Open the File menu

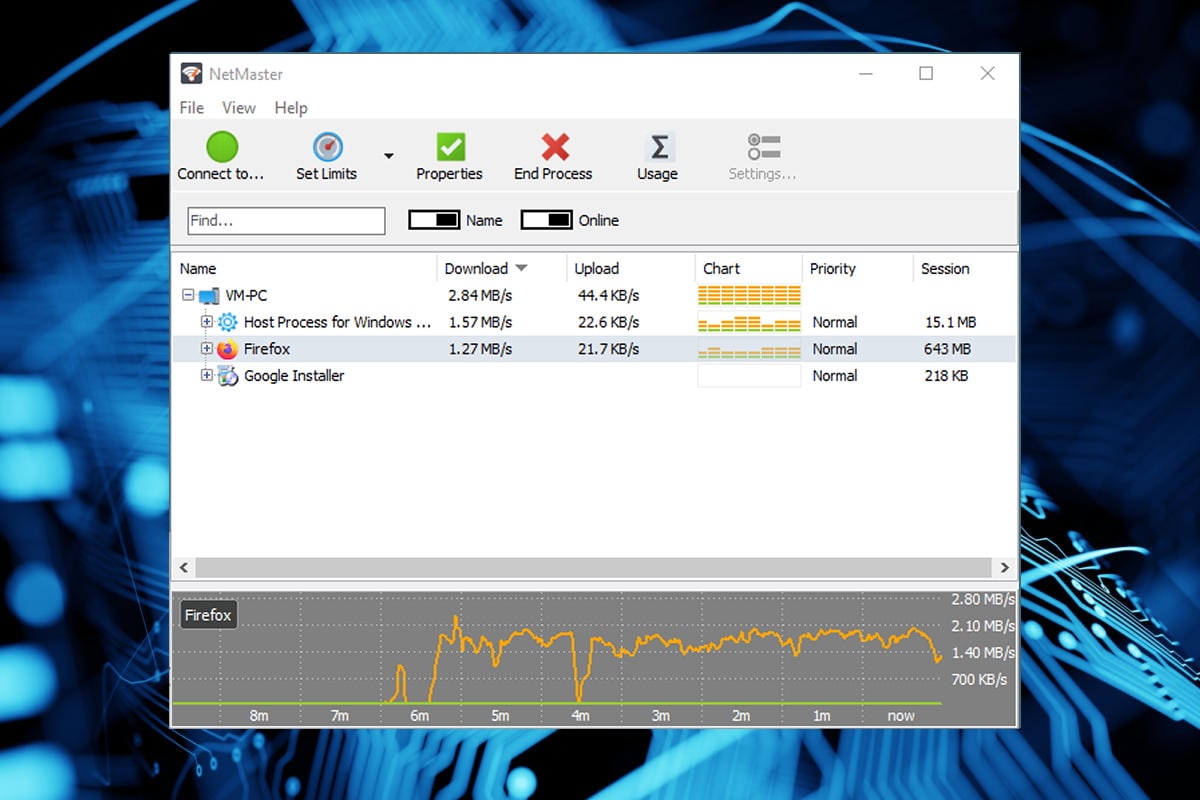tap(191, 108)
